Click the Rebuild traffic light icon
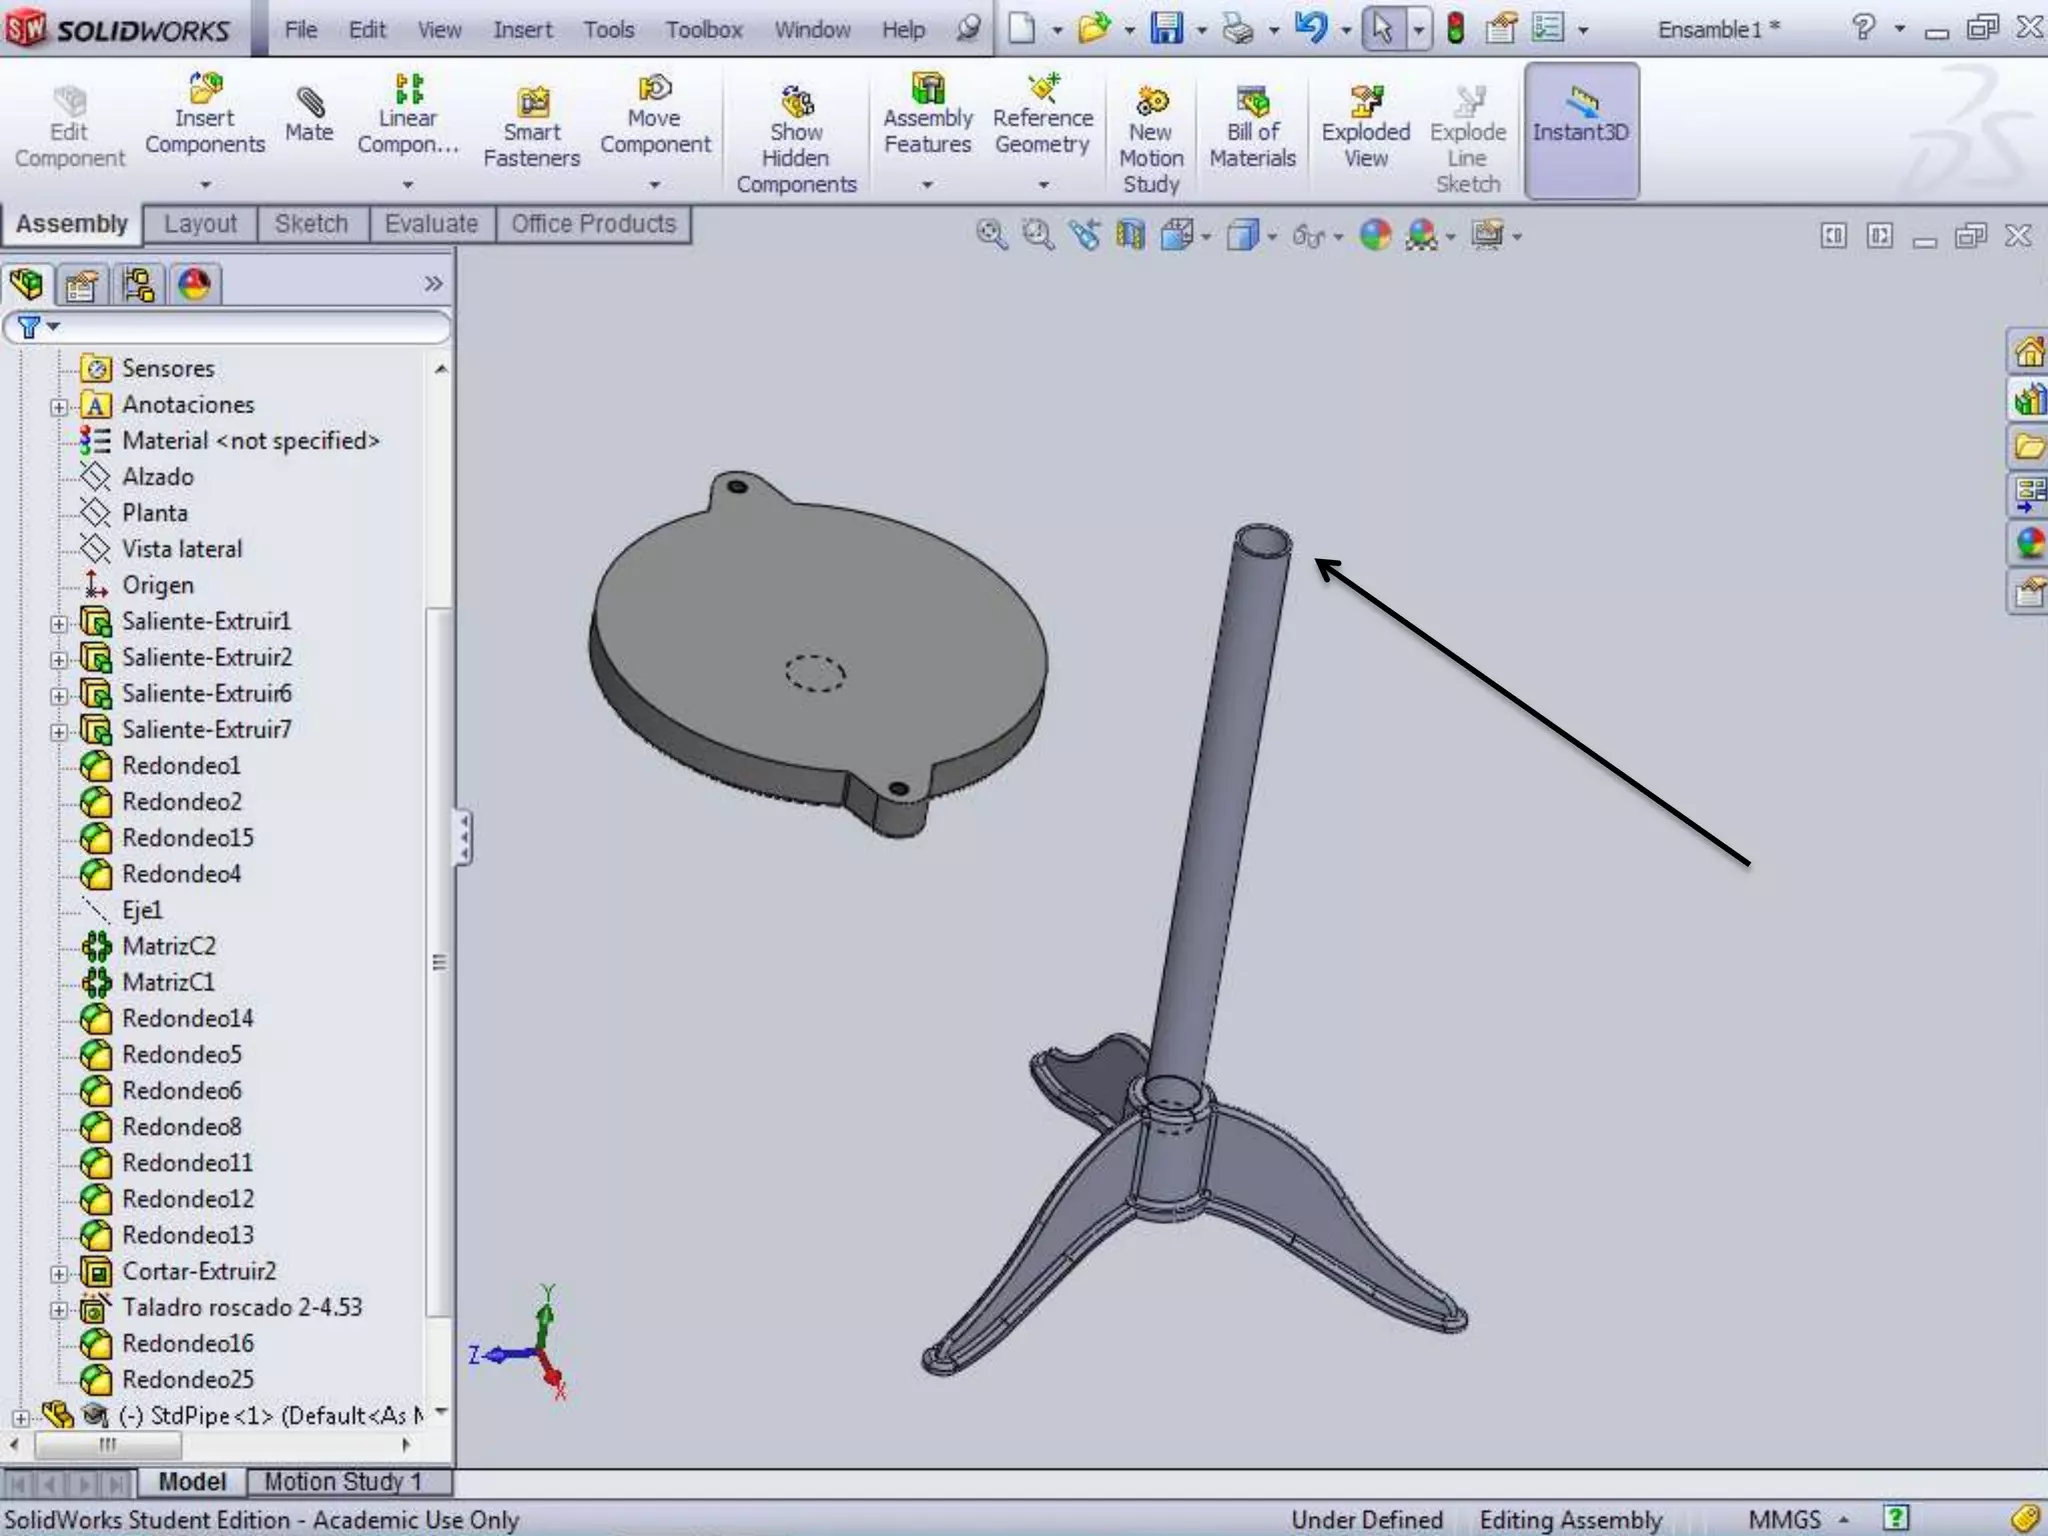This screenshot has height=1536, width=2048. (1456, 28)
